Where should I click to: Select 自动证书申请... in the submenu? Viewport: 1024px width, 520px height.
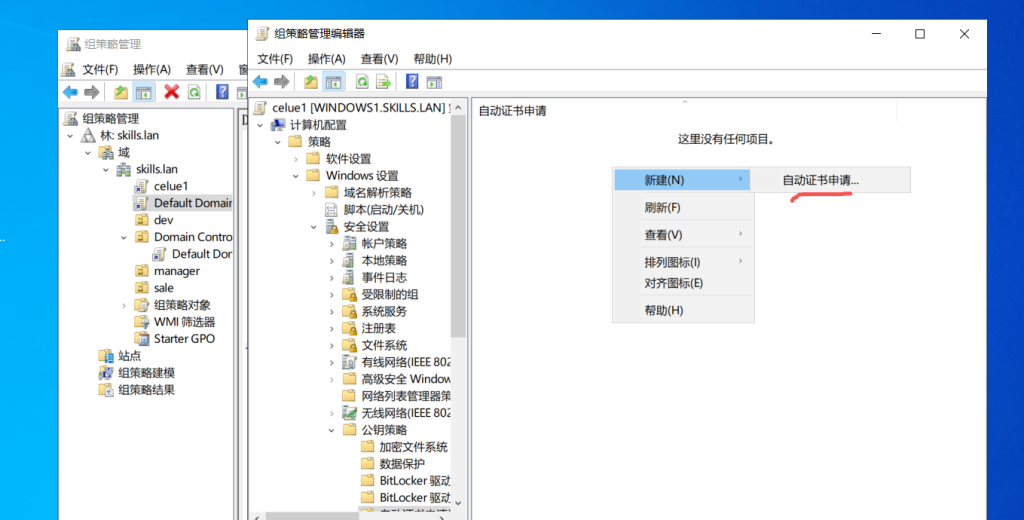820,180
